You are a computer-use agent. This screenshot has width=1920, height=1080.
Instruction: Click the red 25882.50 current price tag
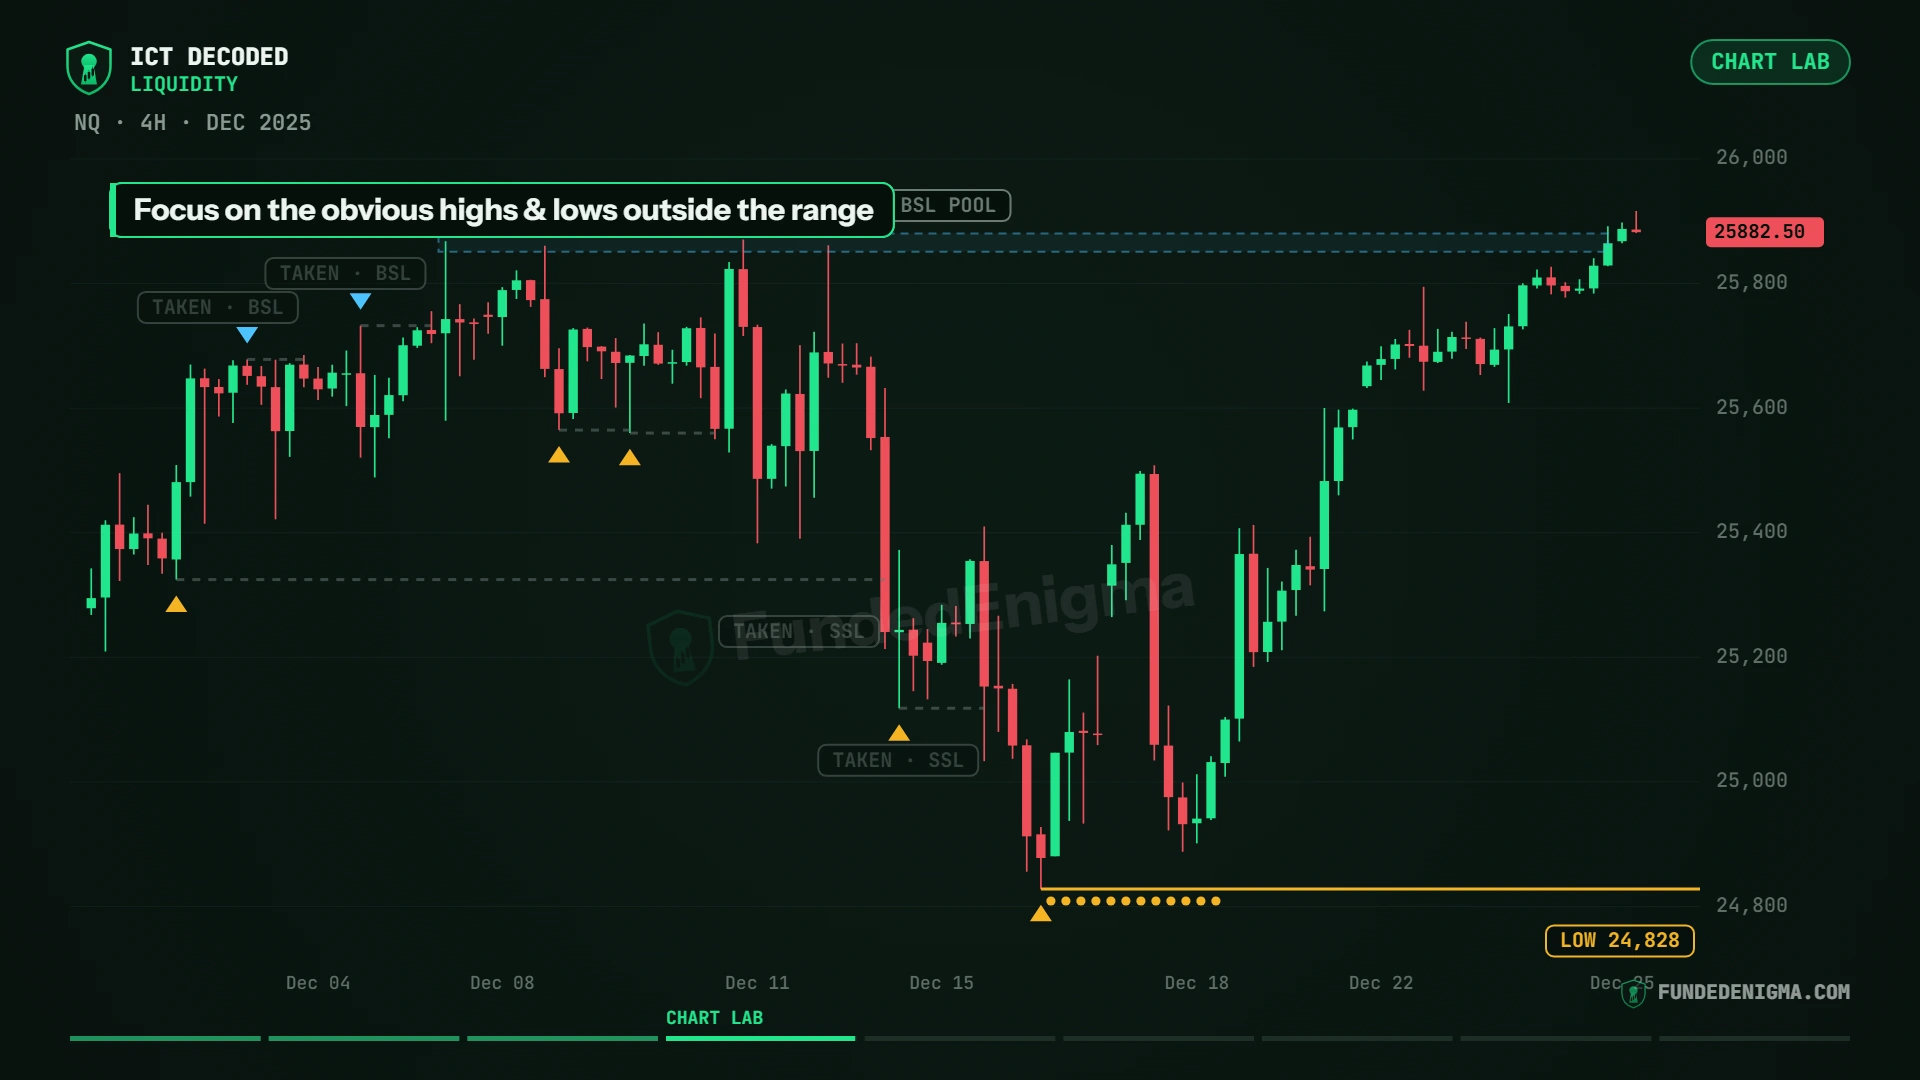(x=1764, y=232)
